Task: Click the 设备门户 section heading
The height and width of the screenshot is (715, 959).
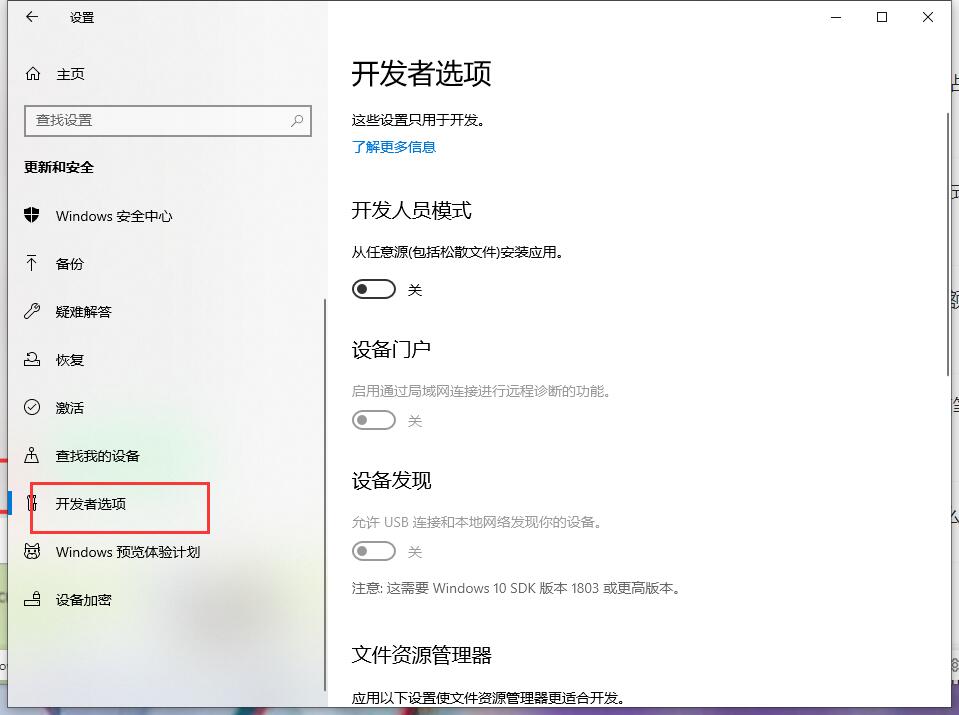Action: click(391, 349)
